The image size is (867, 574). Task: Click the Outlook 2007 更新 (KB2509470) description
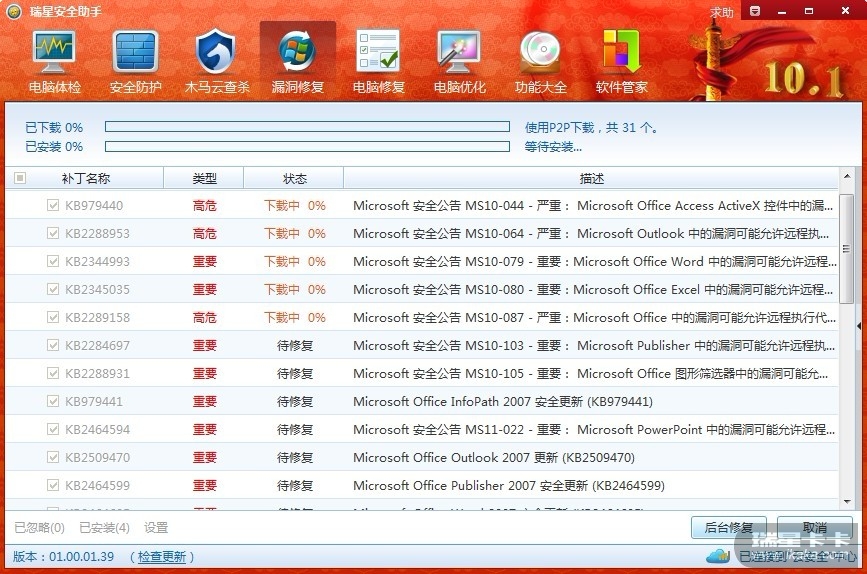[494, 457]
